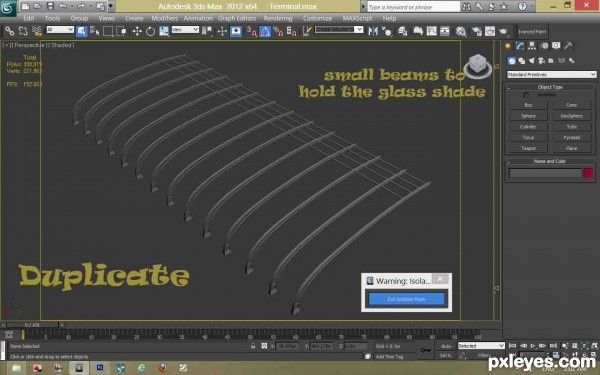Click the Bind to Space Warp icon
This screenshot has height=375, width=600.
pos(37,31)
